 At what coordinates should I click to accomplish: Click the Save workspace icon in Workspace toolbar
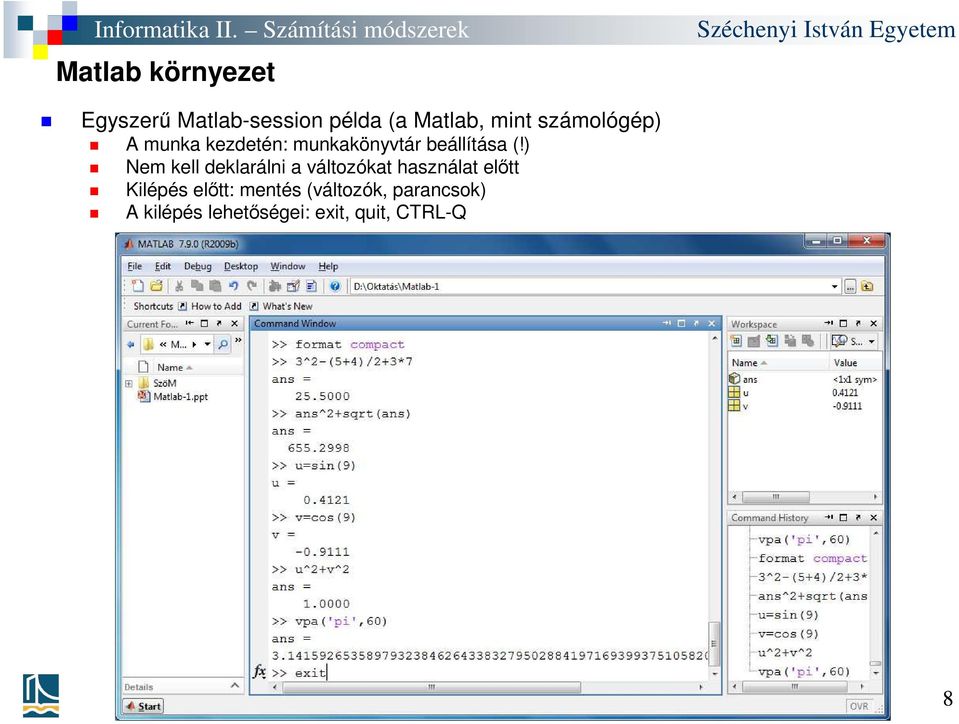[790, 341]
